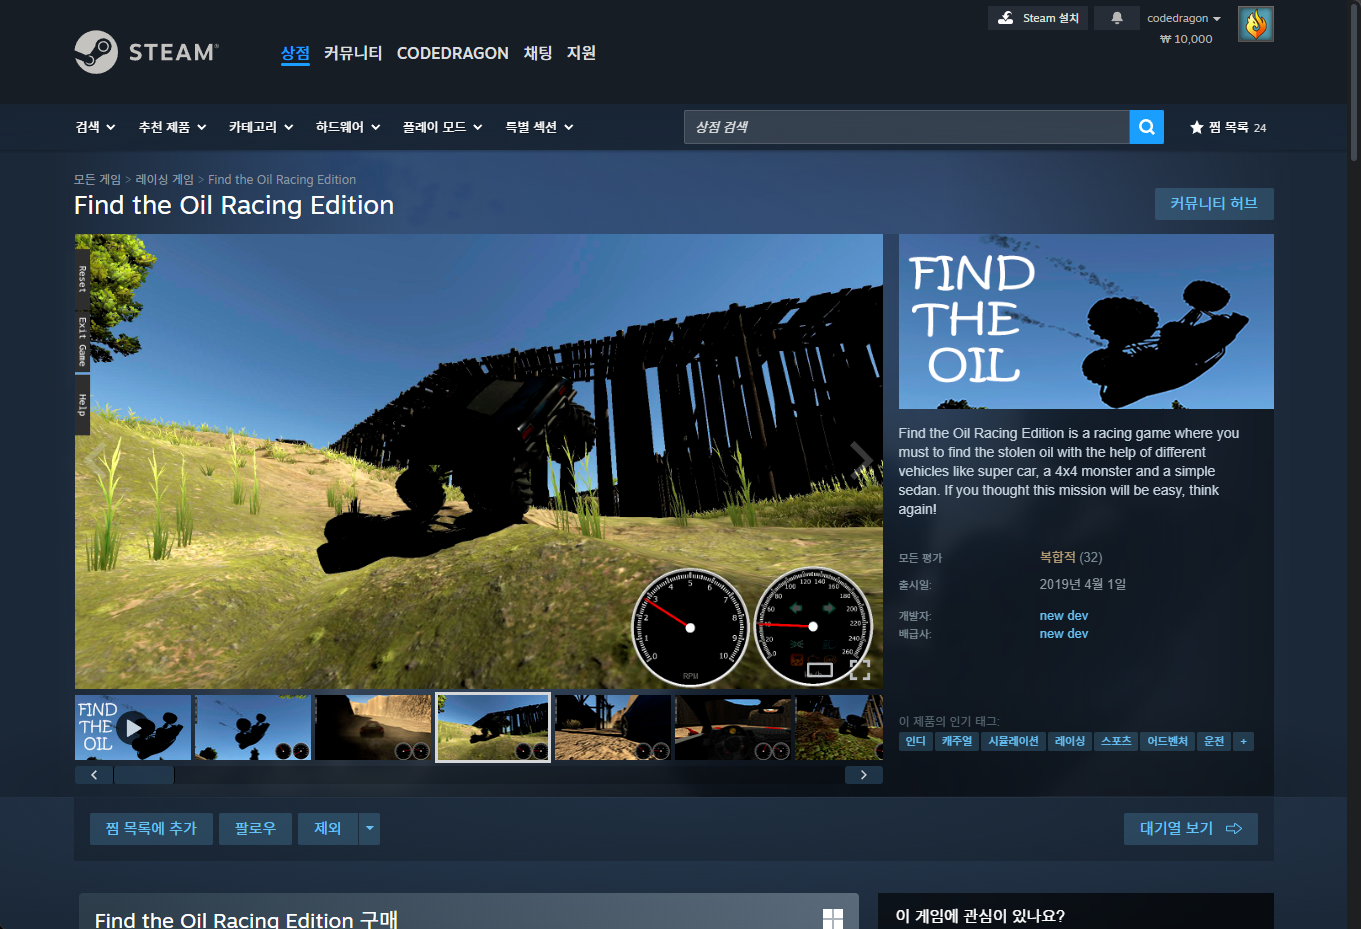Play the trailer video thumbnail
This screenshot has height=929, width=1361.
click(x=133, y=728)
